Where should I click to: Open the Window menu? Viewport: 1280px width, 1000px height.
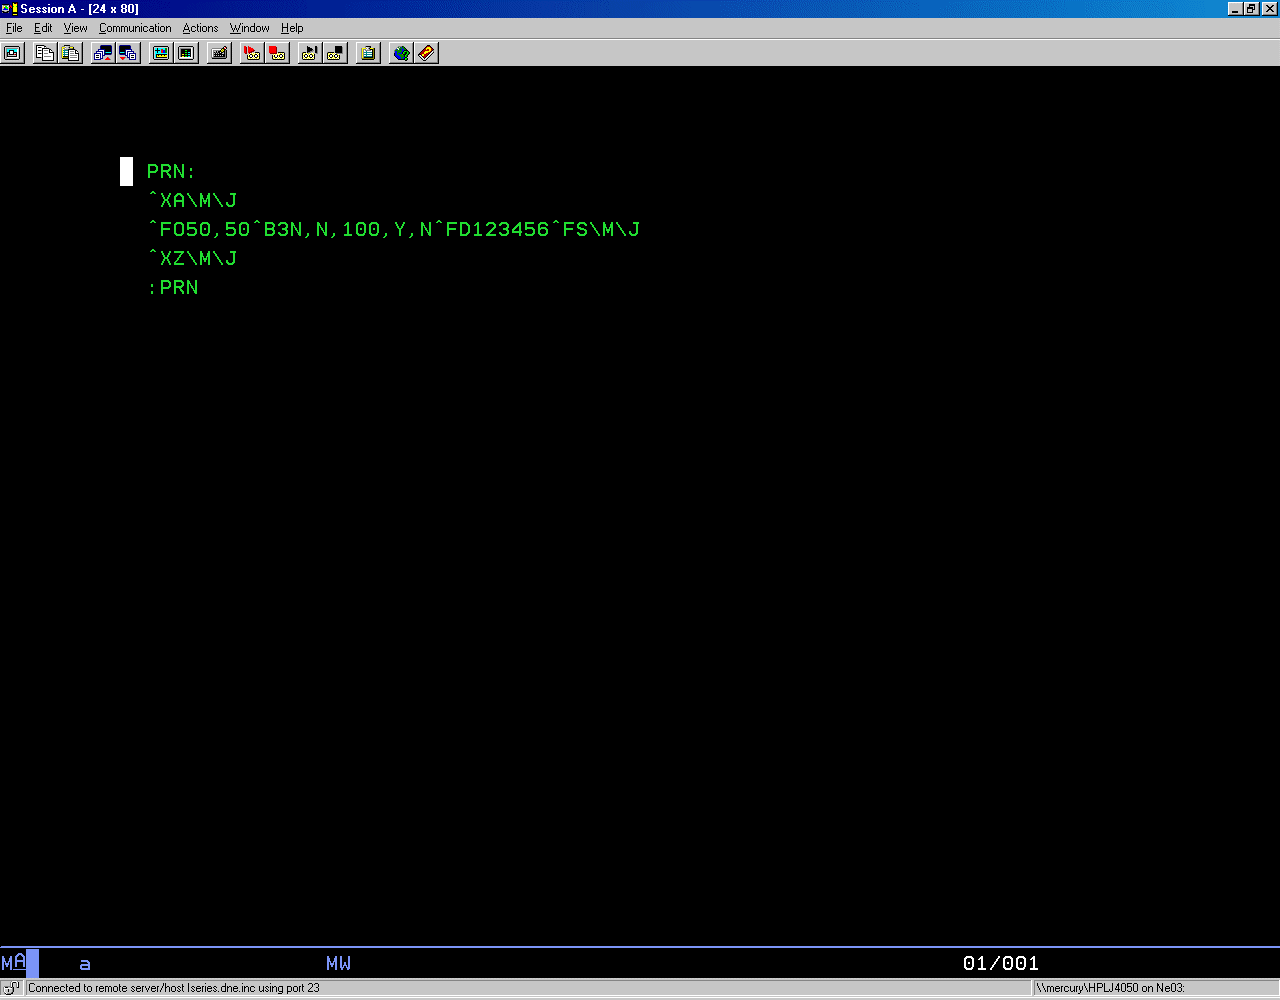point(249,28)
